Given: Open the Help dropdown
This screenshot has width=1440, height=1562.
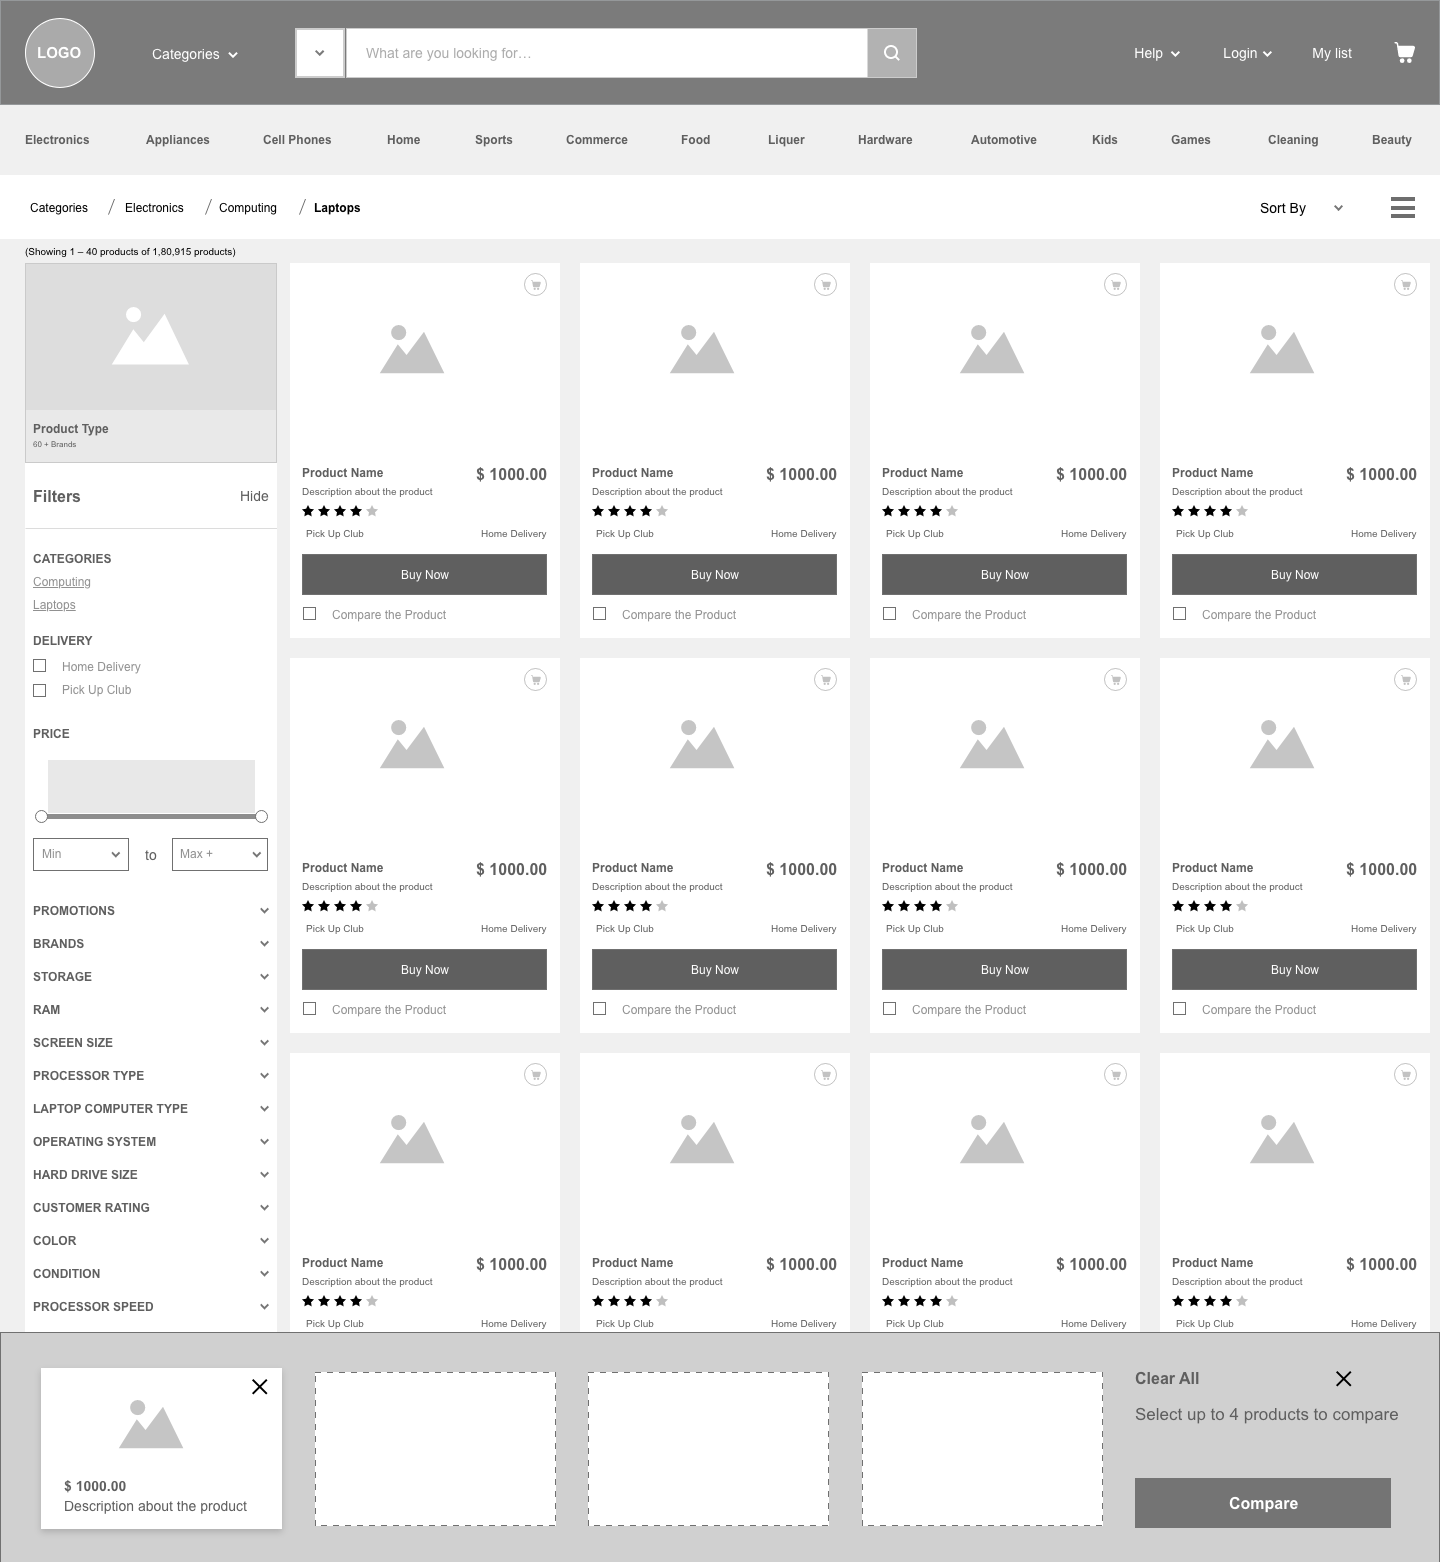Looking at the screenshot, I should pyautogui.click(x=1157, y=53).
